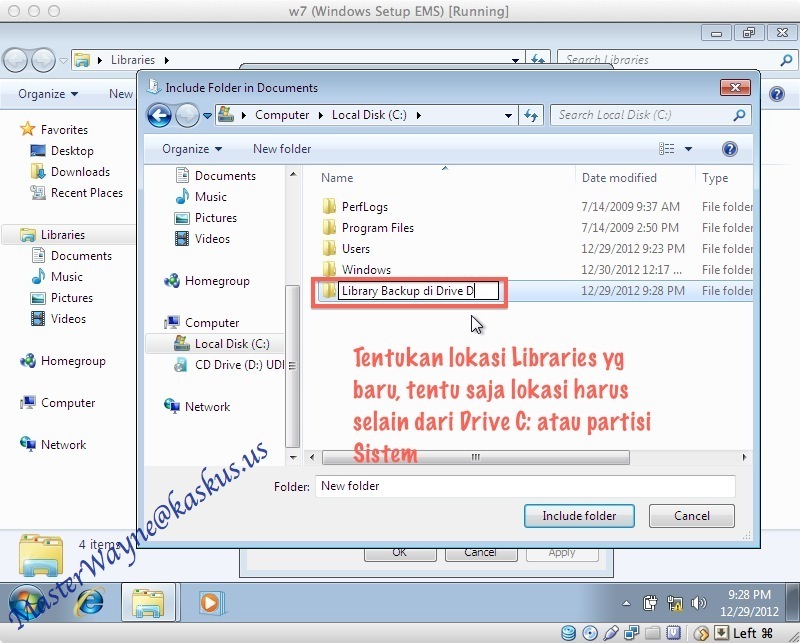
Task: Cancel the Include Folder dialog
Action: point(692,516)
